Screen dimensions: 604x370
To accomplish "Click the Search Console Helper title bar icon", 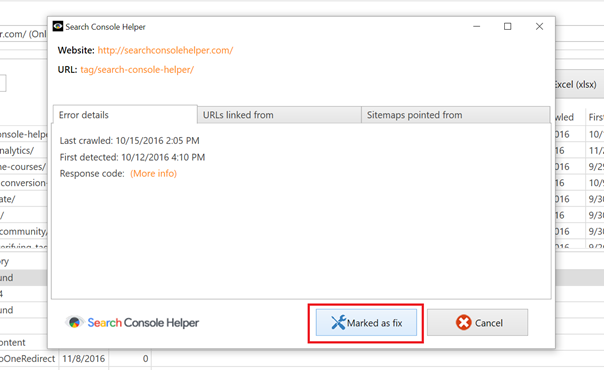I will click(58, 26).
